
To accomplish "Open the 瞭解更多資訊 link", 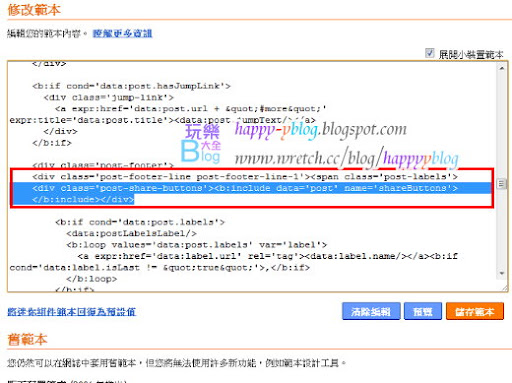I will (122, 34).
